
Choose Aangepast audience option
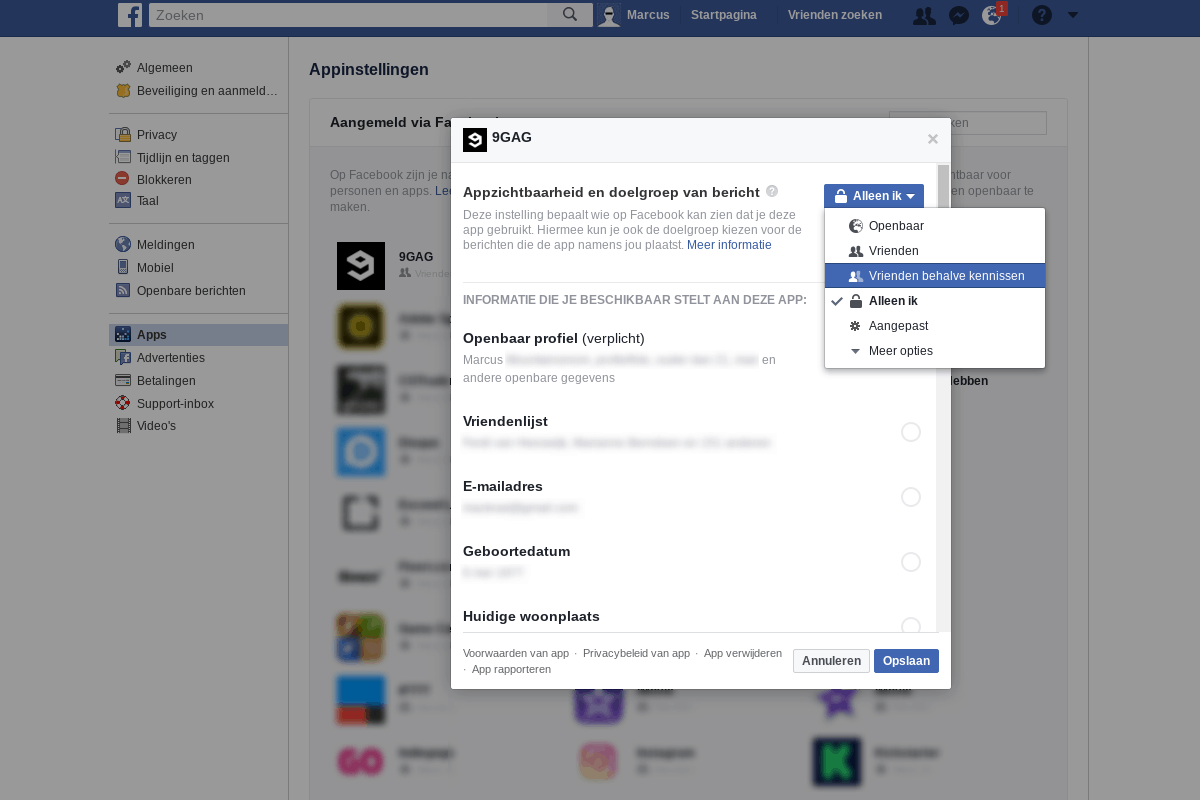pyautogui.click(x=935, y=326)
